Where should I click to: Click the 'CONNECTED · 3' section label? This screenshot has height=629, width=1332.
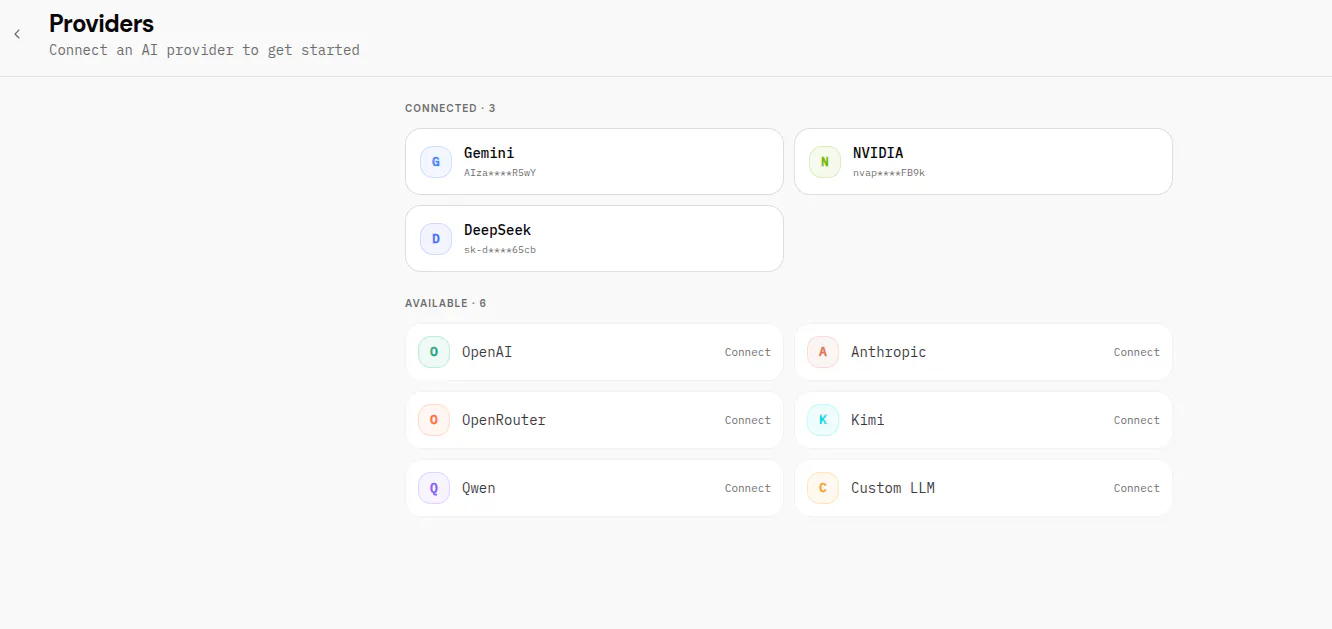click(x=450, y=108)
